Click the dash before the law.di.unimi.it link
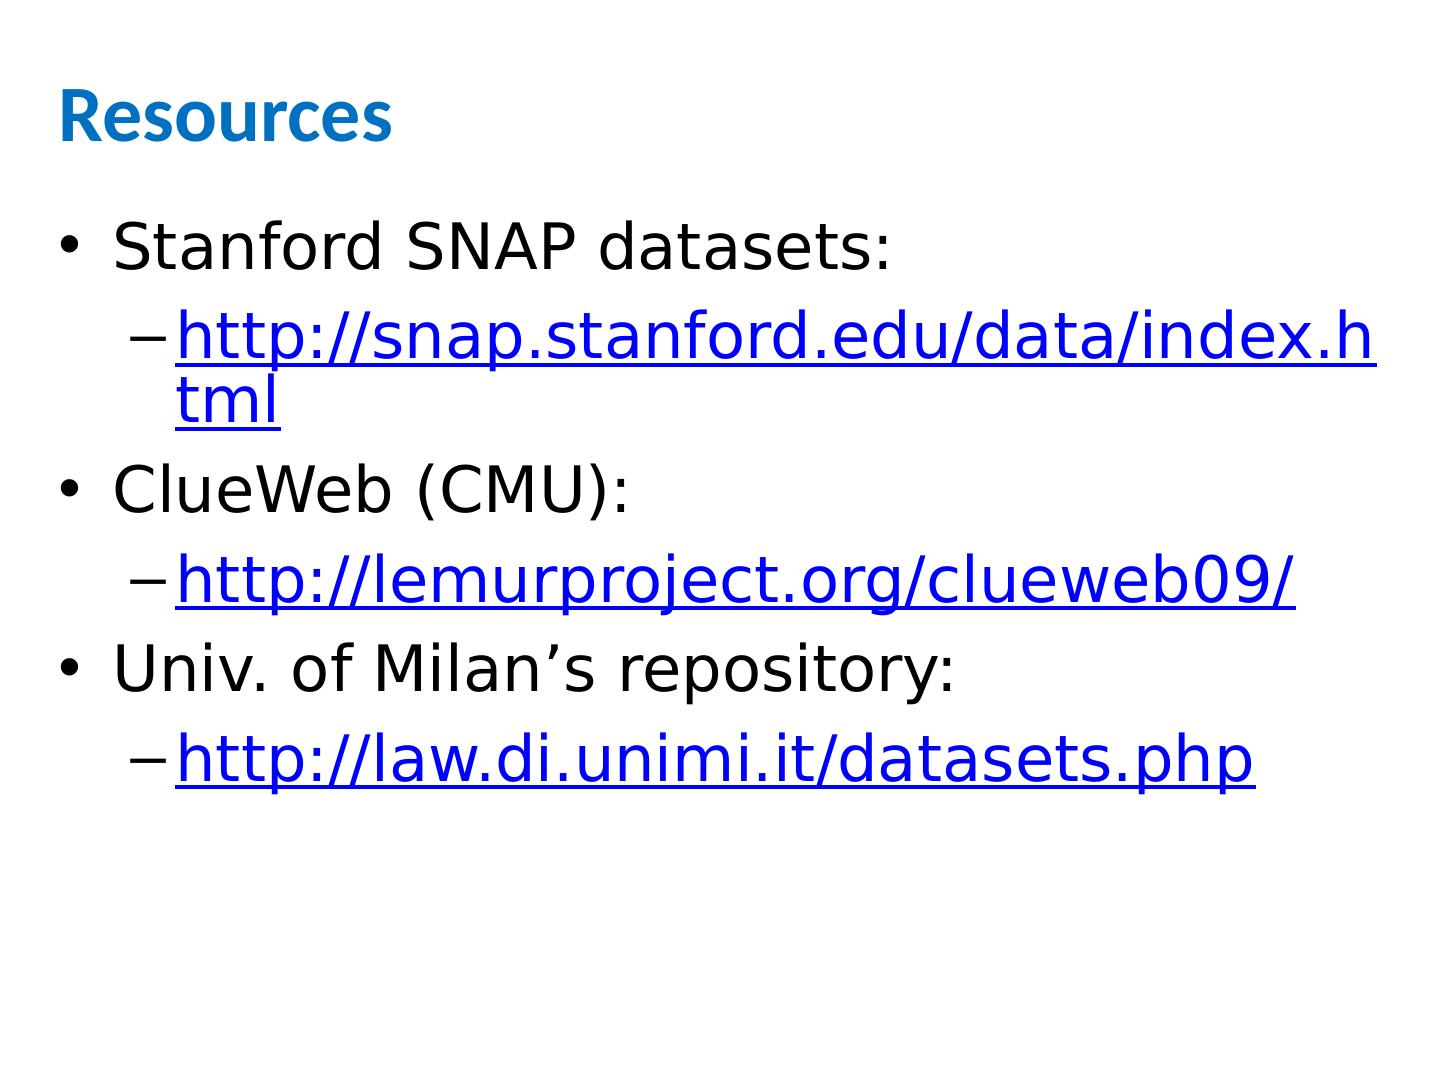The width and height of the screenshot is (1440, 1080). tap(147, 759)
